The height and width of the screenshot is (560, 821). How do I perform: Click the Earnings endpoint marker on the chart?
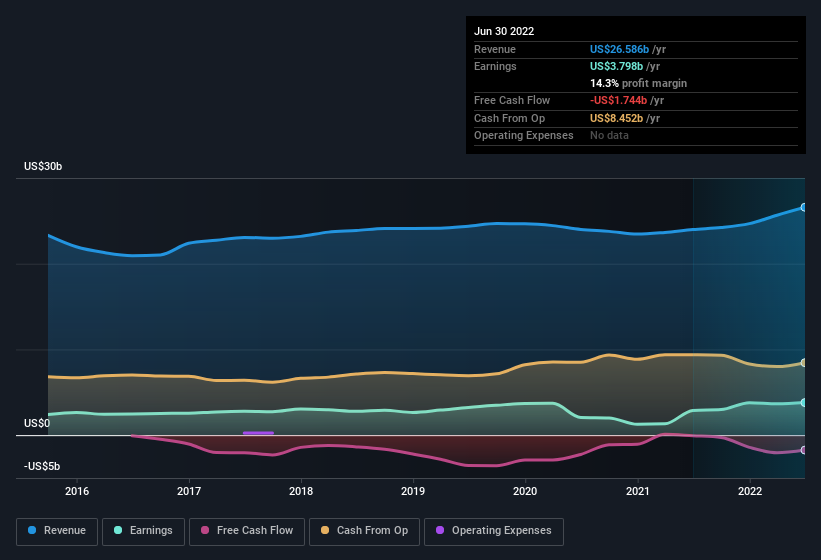804,402
